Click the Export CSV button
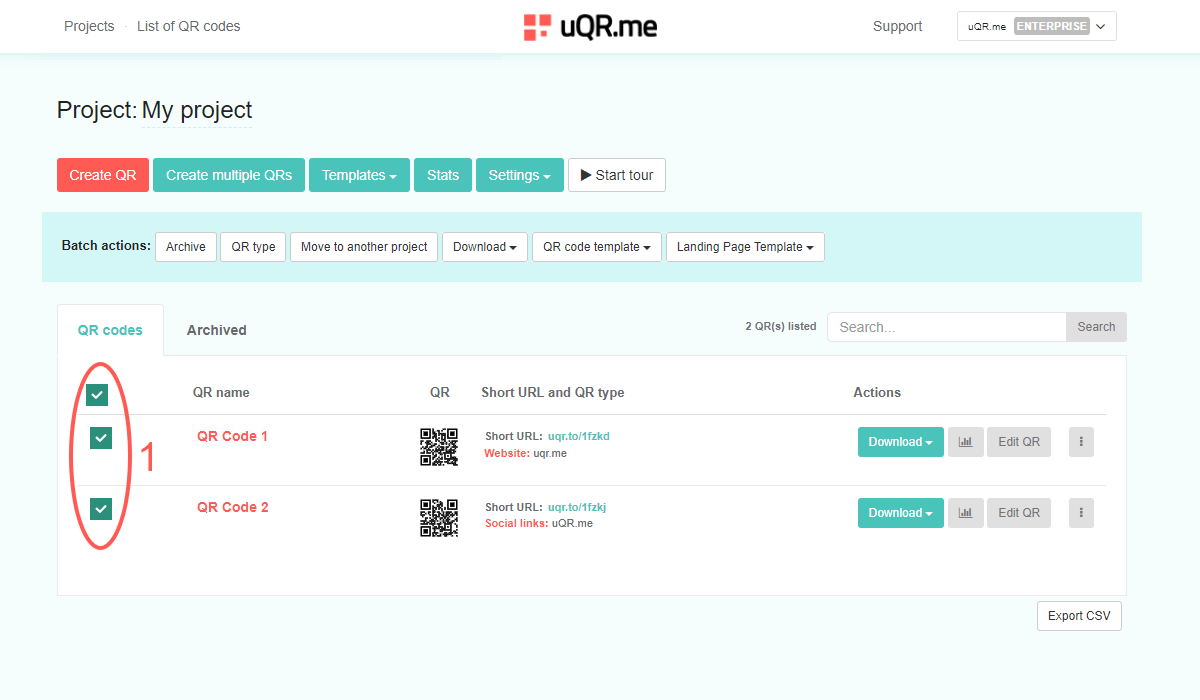The width and height of the screenshot is (1200, 700). (x=1079, y=616)
